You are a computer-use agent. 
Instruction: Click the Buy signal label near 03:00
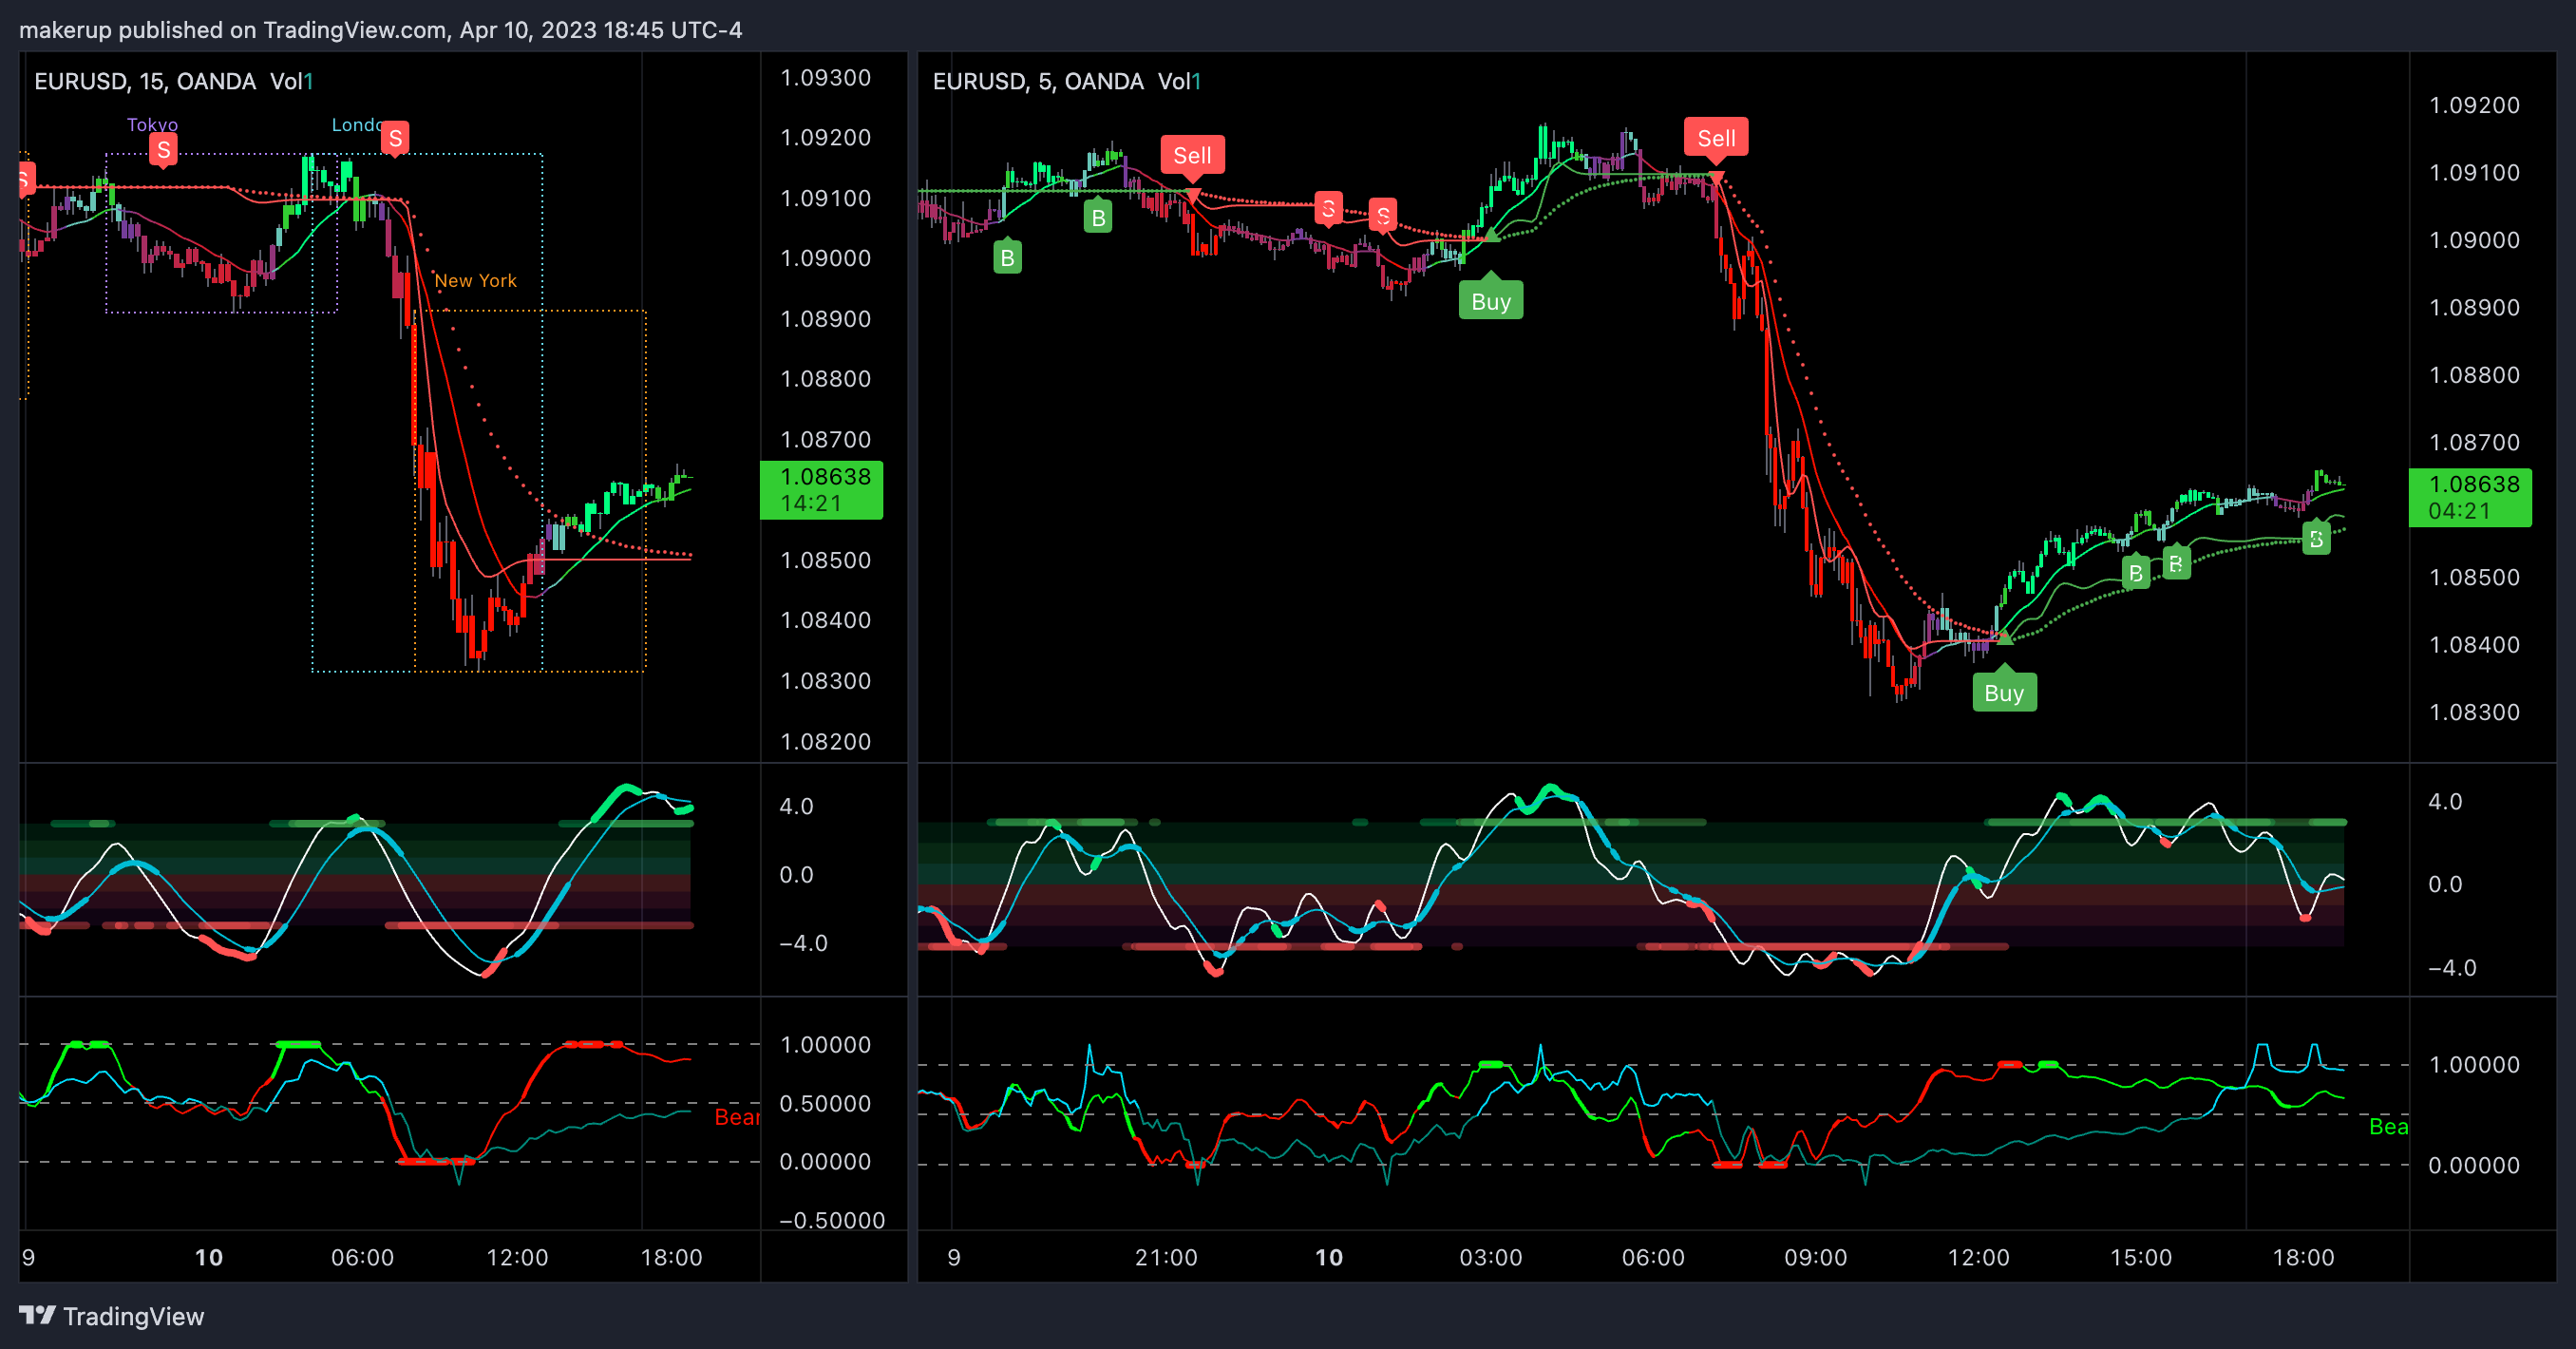tap(1490, 301)
